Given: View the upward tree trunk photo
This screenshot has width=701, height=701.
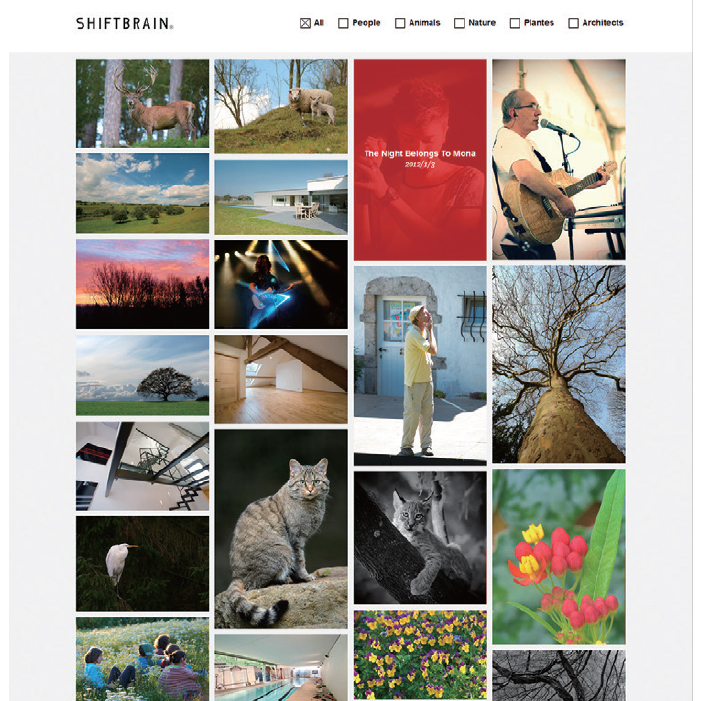Looking at the screenshot, I should coord(559,364).
